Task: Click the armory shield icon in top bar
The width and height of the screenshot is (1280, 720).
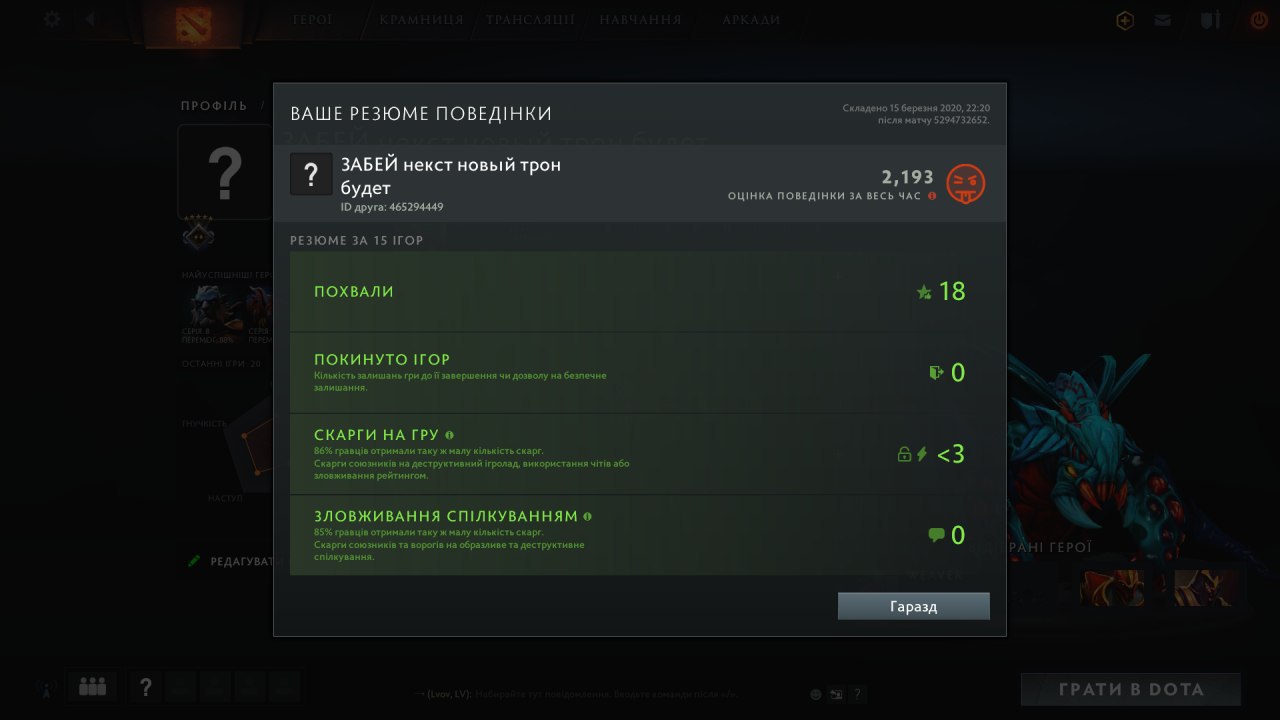Action: coord(1210,20)
